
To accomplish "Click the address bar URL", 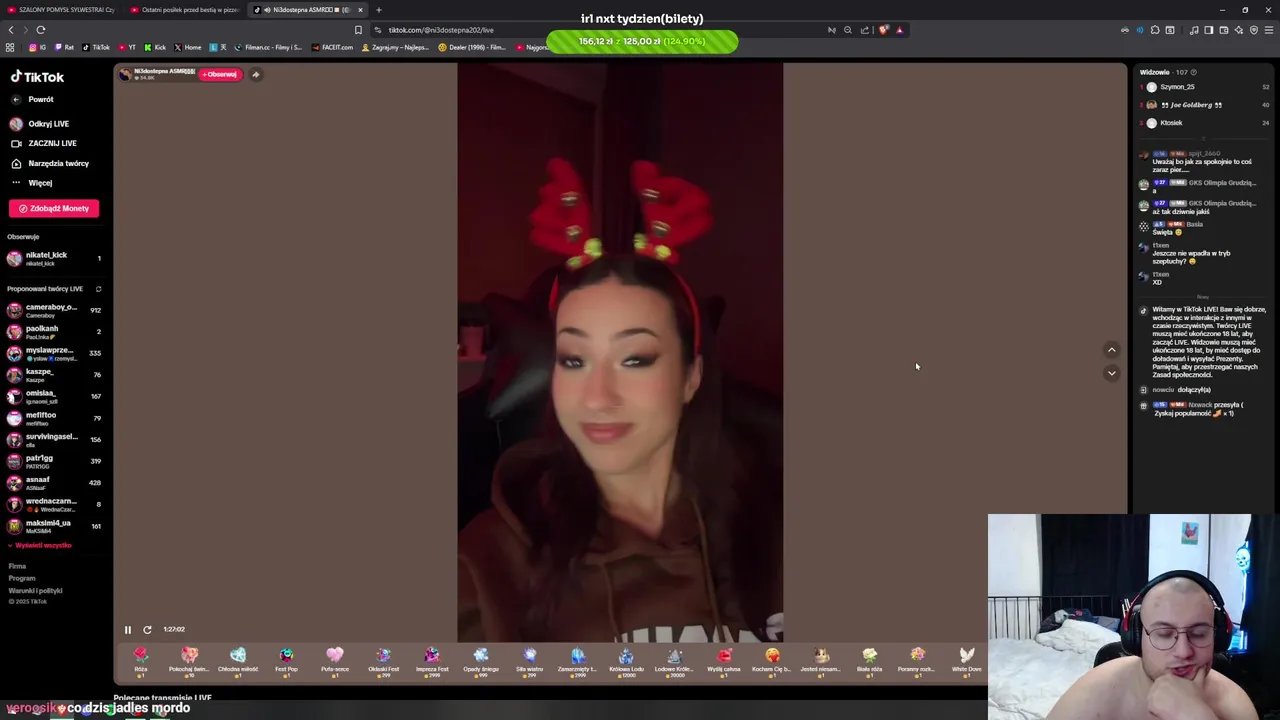I will pyautogui.click(x=440, y=30).
